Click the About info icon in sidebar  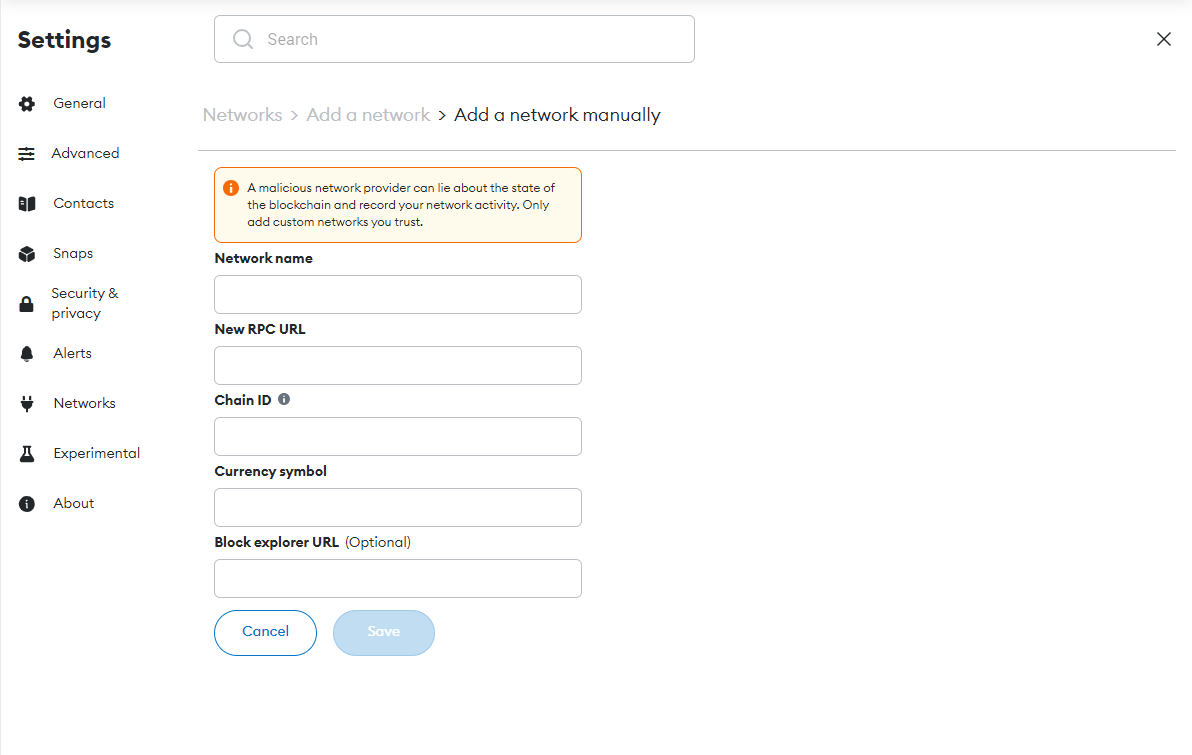pos(27,504)
